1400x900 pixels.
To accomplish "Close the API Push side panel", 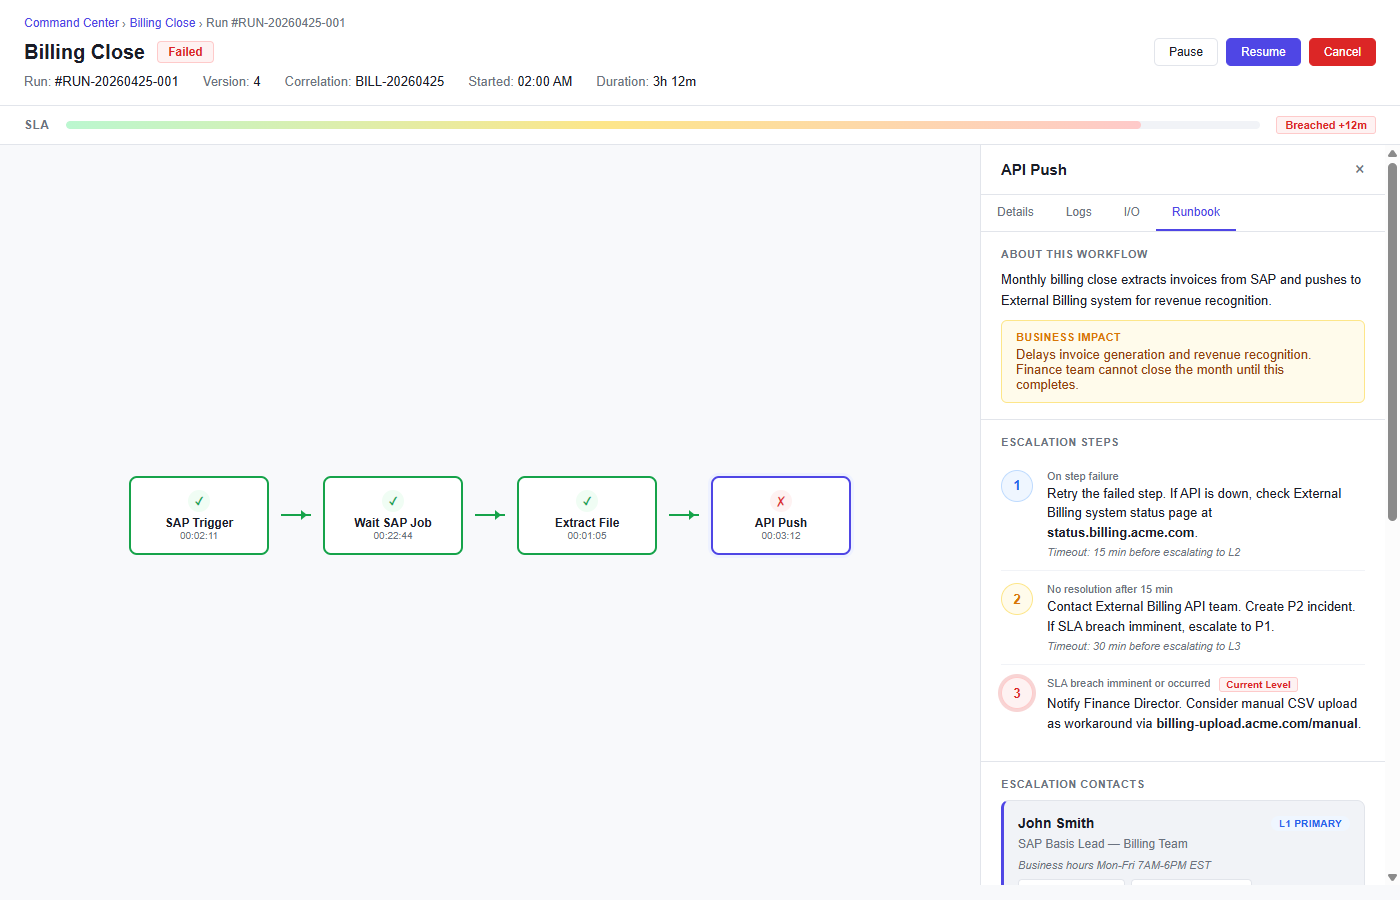I will (1359, 169).
